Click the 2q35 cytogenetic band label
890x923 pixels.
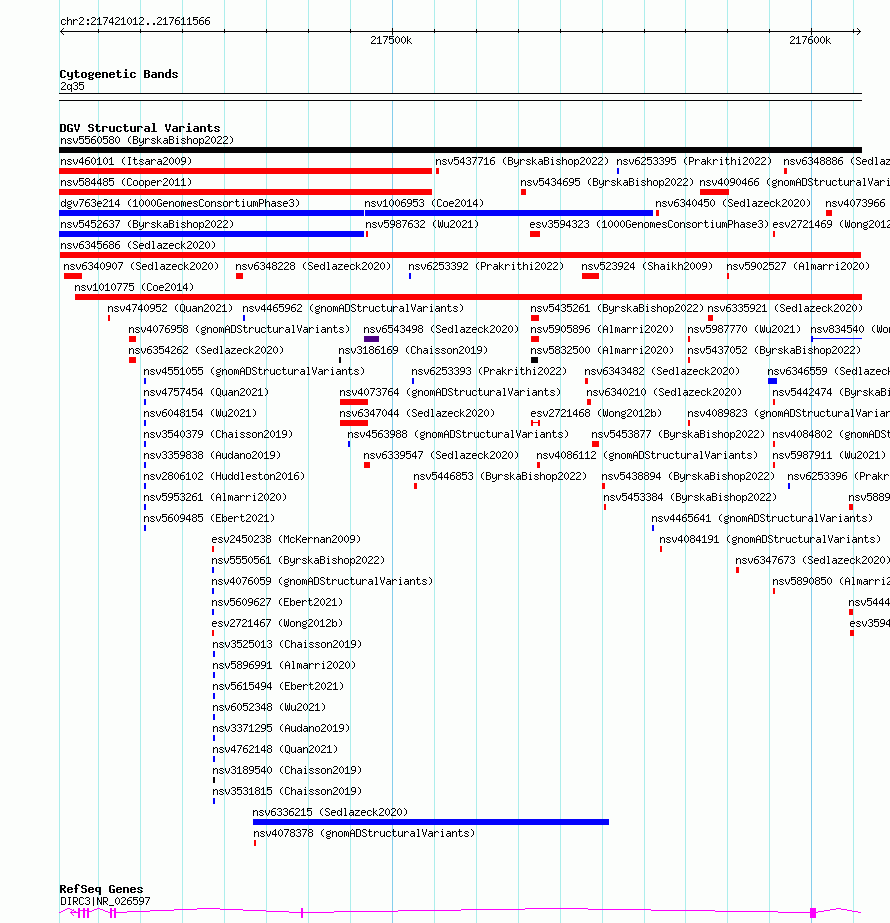pyautogui.click(x=72, y=87)
